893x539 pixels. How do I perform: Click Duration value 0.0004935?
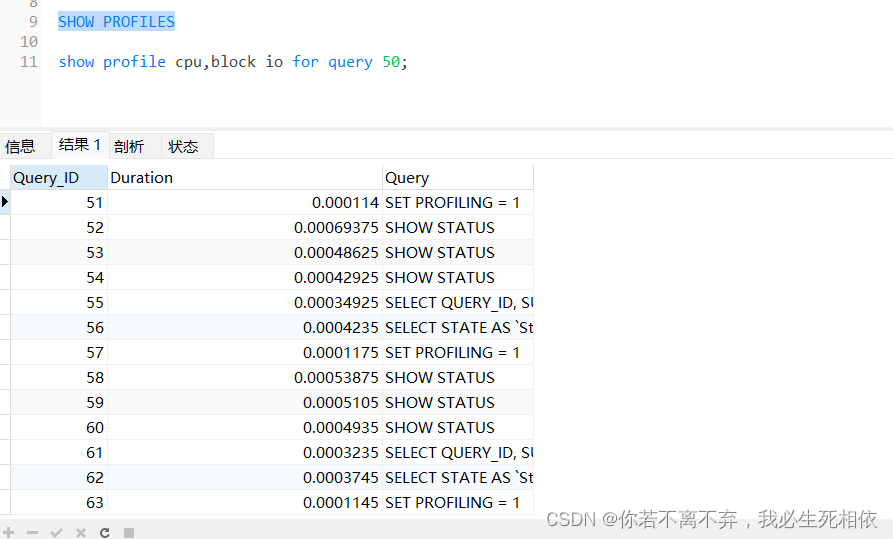click(245, 428)
